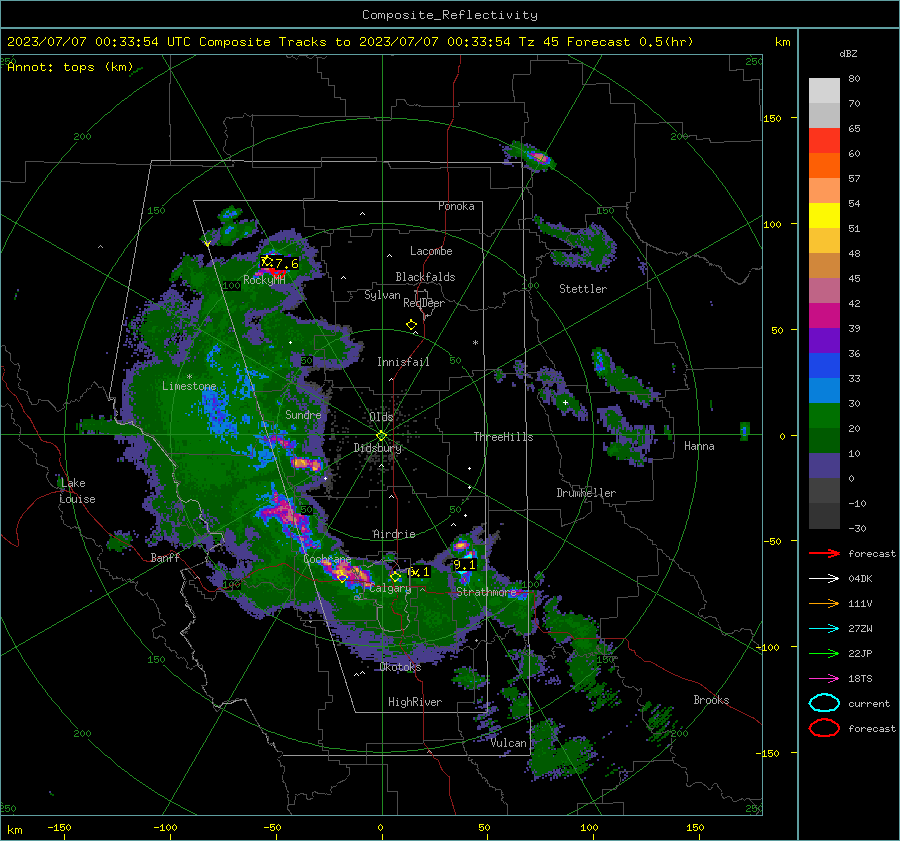Select the red 65-60 dBZ swatch
Image resolution: width=900 pixels, height=841 pixels.
pos(824,140)
